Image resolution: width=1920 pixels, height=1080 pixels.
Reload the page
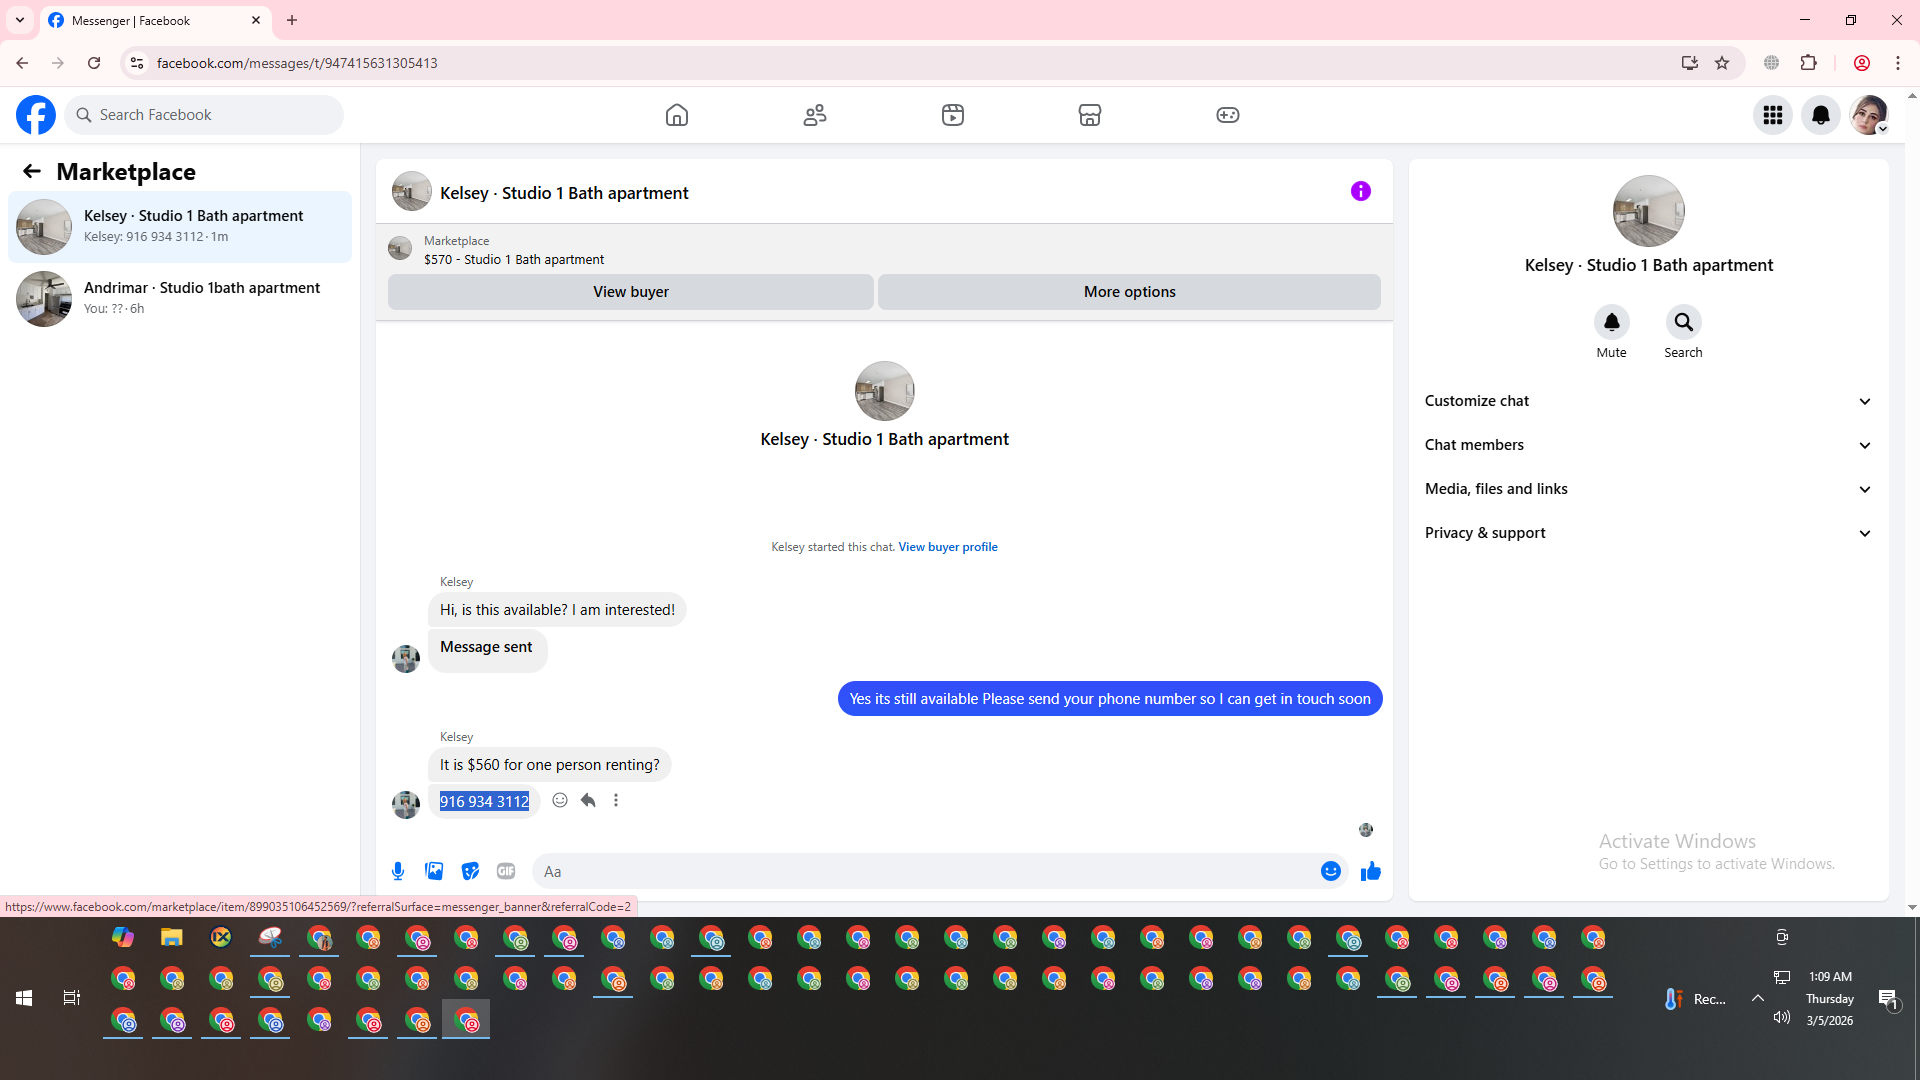click(x=94, y=63)
